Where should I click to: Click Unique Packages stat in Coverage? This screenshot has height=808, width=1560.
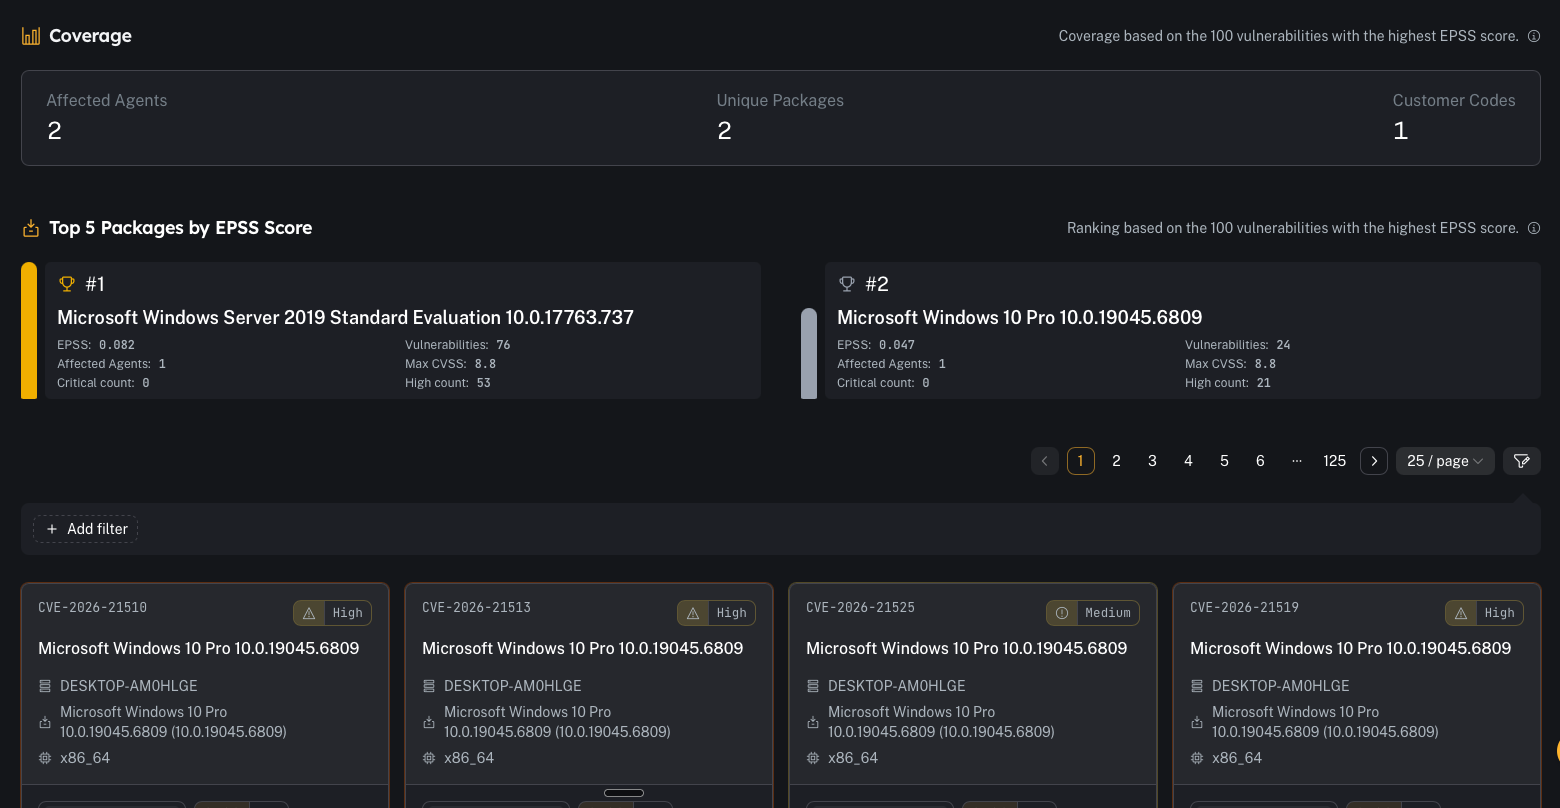(780, 116)
